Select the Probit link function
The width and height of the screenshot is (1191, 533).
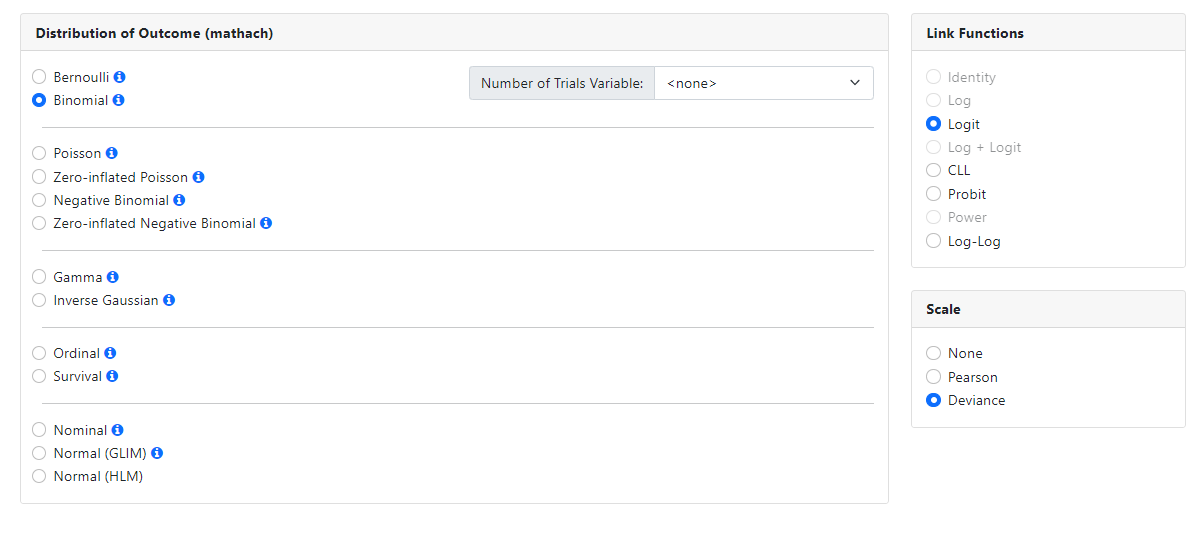pos(933,194)
